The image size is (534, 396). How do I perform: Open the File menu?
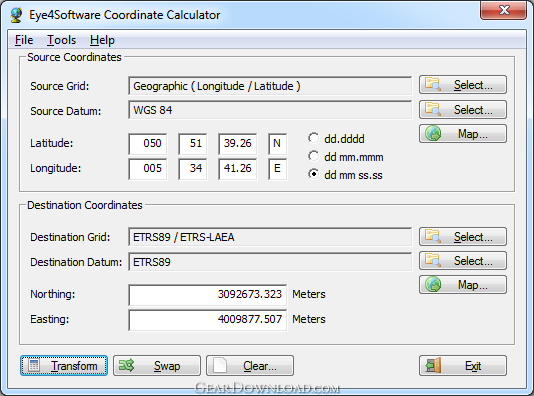(24, 40)
